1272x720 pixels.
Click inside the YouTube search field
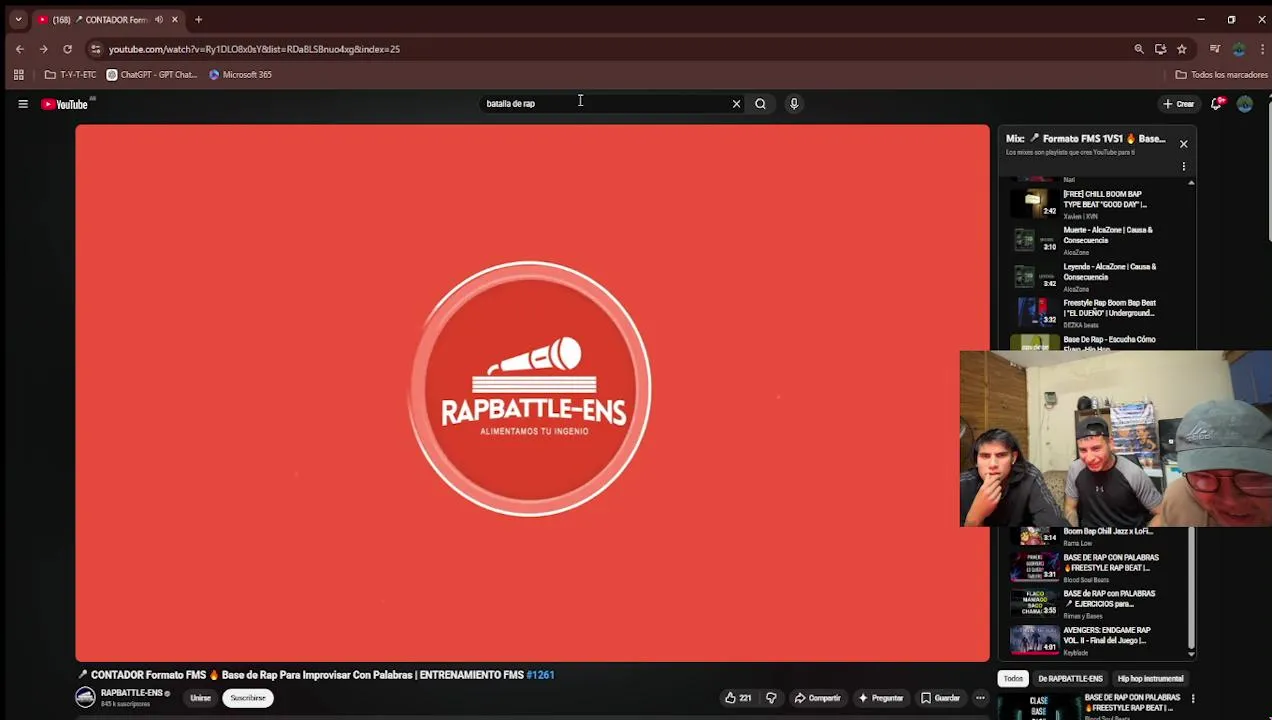[x=605, y=104]
